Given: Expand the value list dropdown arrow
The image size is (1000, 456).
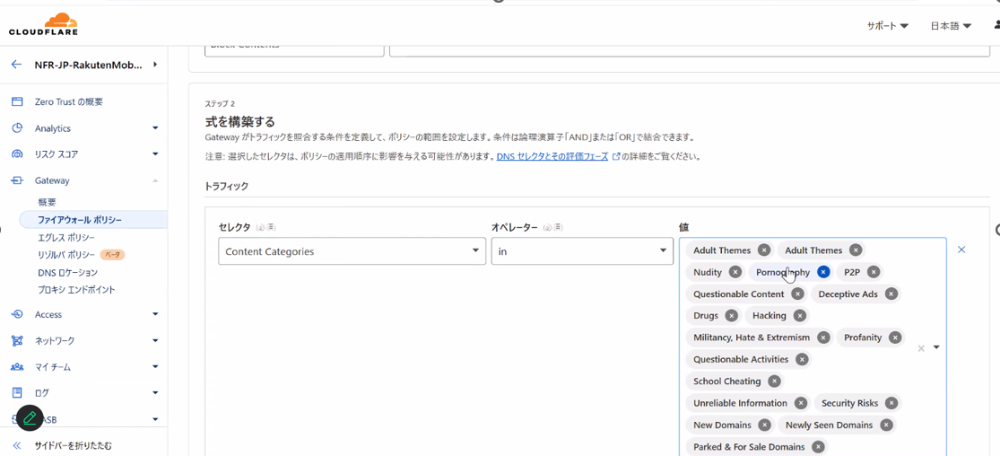Looking at the screenshot, I should point(937,348).
